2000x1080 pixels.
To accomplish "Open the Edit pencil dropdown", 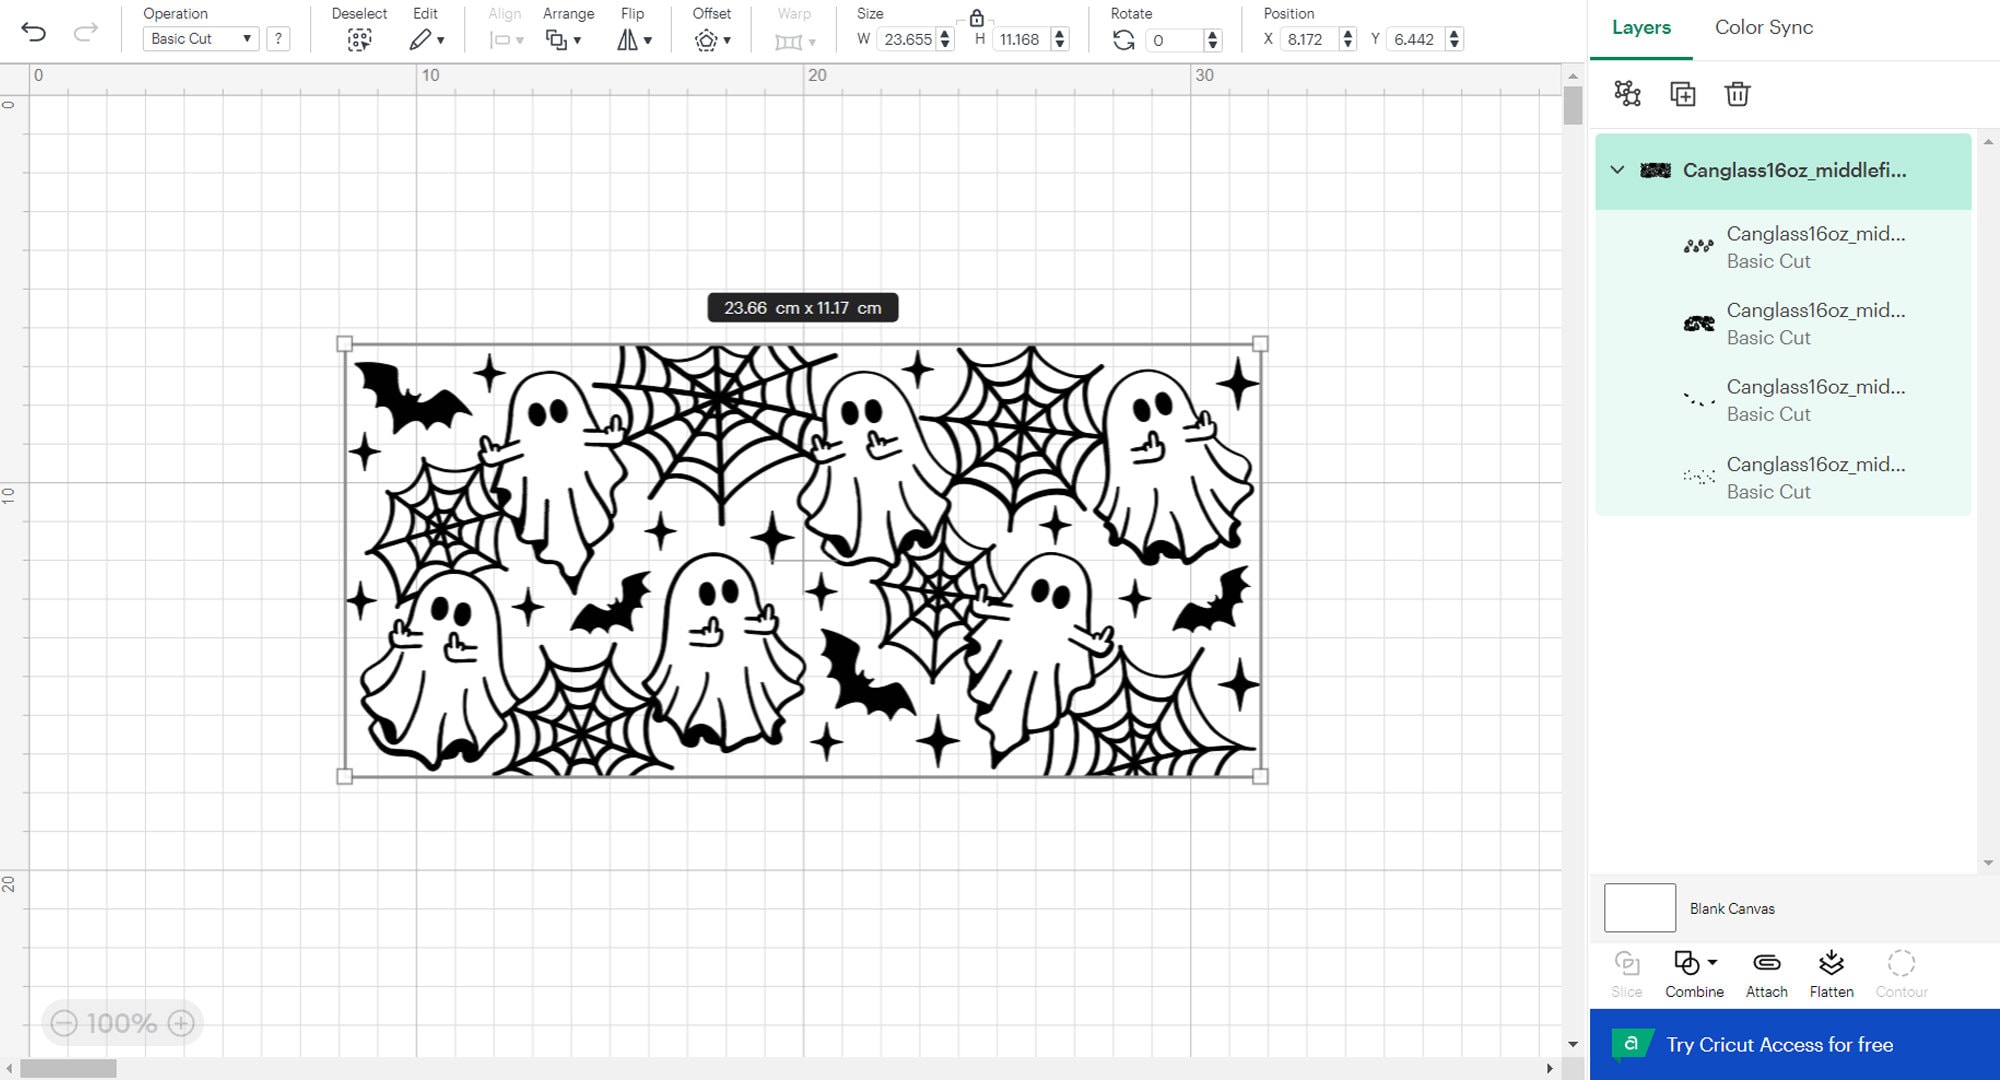I will [x=427, y=40].
